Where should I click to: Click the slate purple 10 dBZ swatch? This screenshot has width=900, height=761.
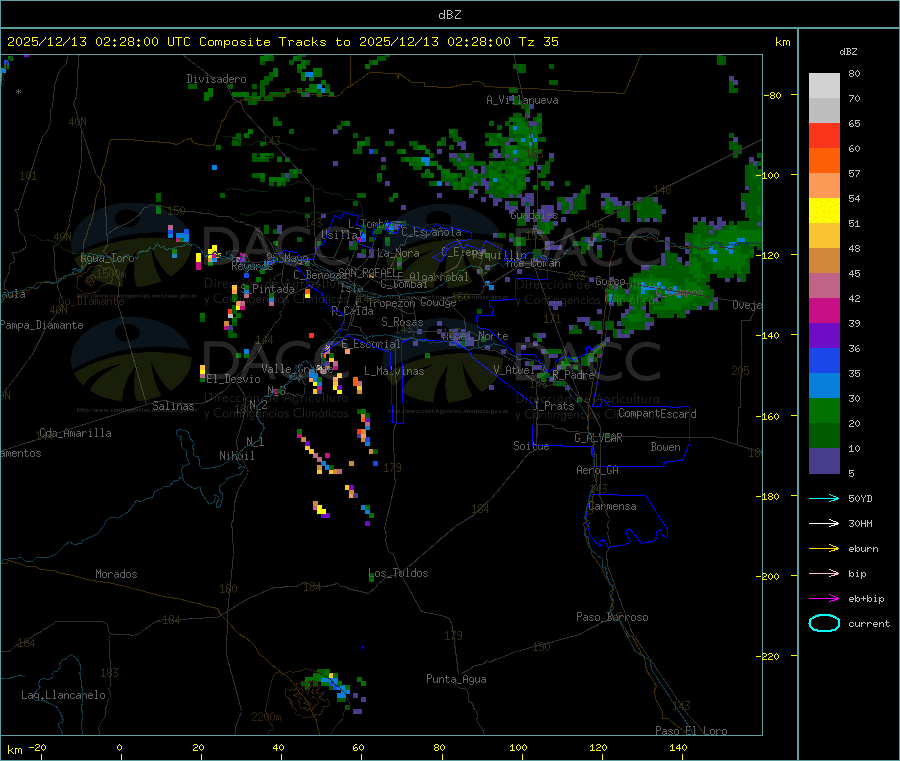824,461
